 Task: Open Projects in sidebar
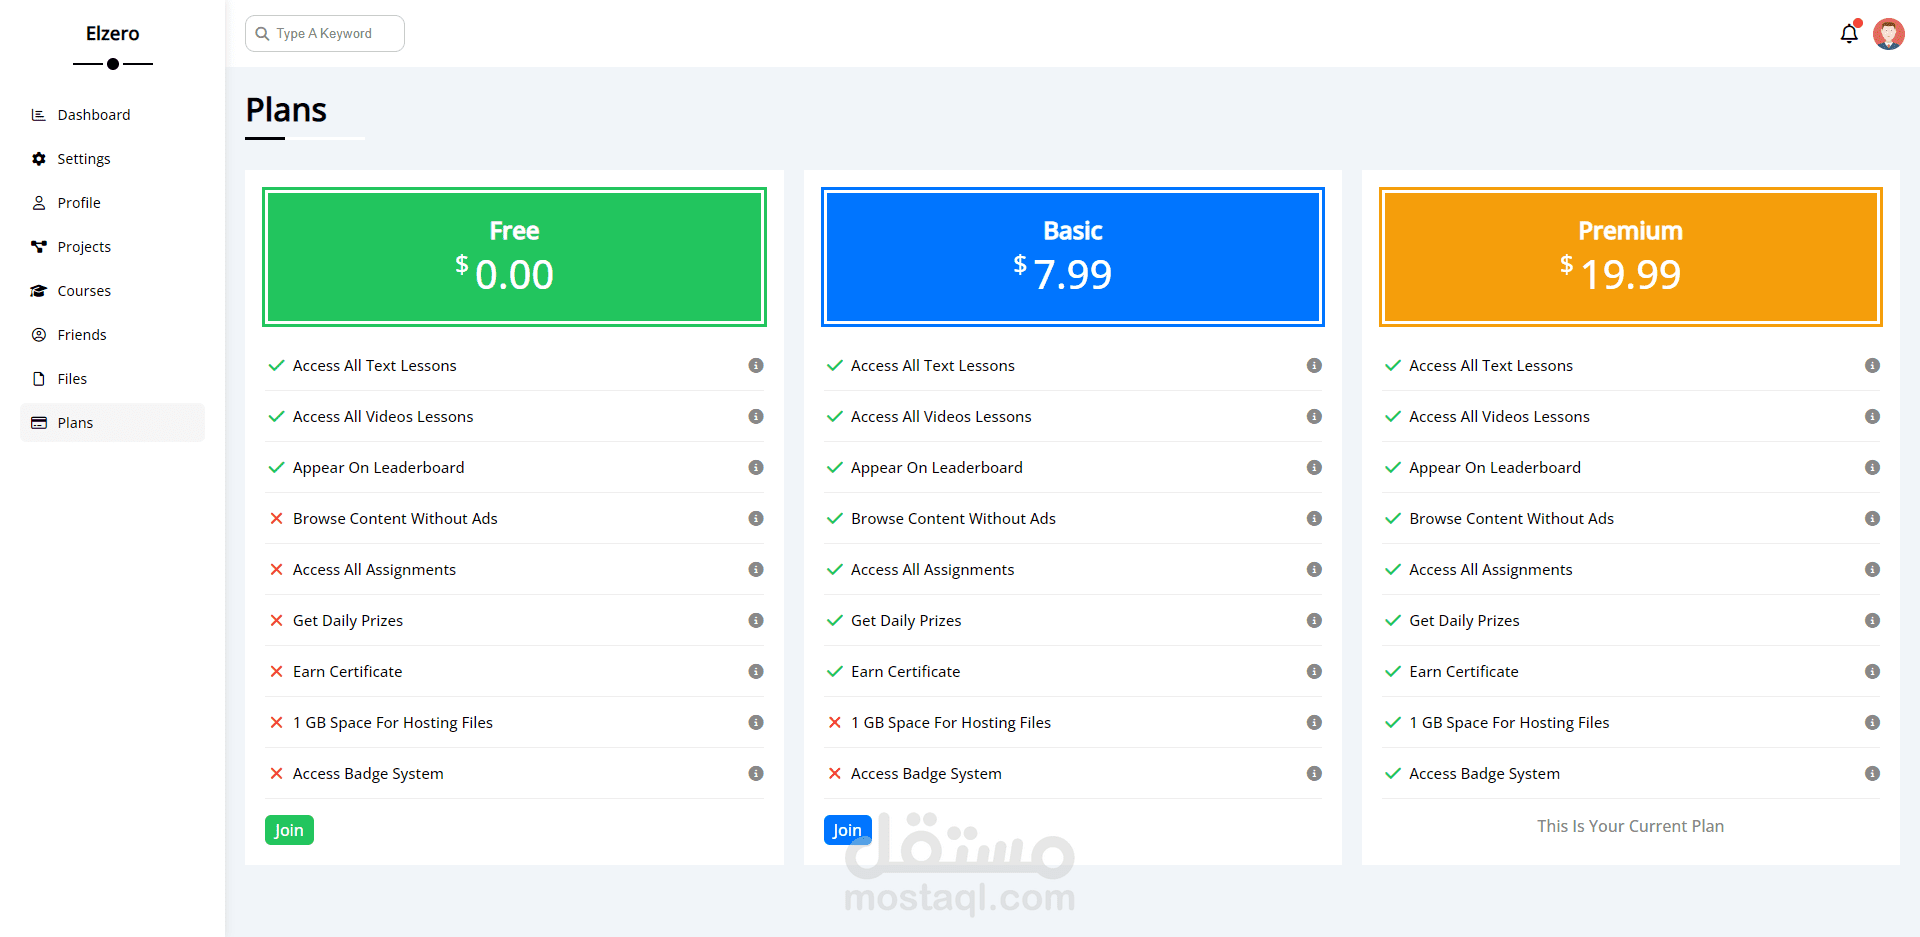(x=112, y=247)
